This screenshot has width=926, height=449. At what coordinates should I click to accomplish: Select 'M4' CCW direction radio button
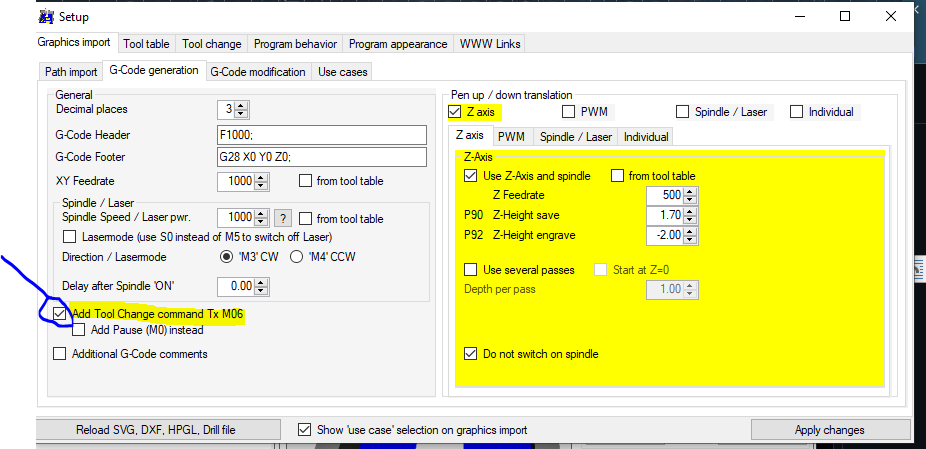[x=296, y=257]
